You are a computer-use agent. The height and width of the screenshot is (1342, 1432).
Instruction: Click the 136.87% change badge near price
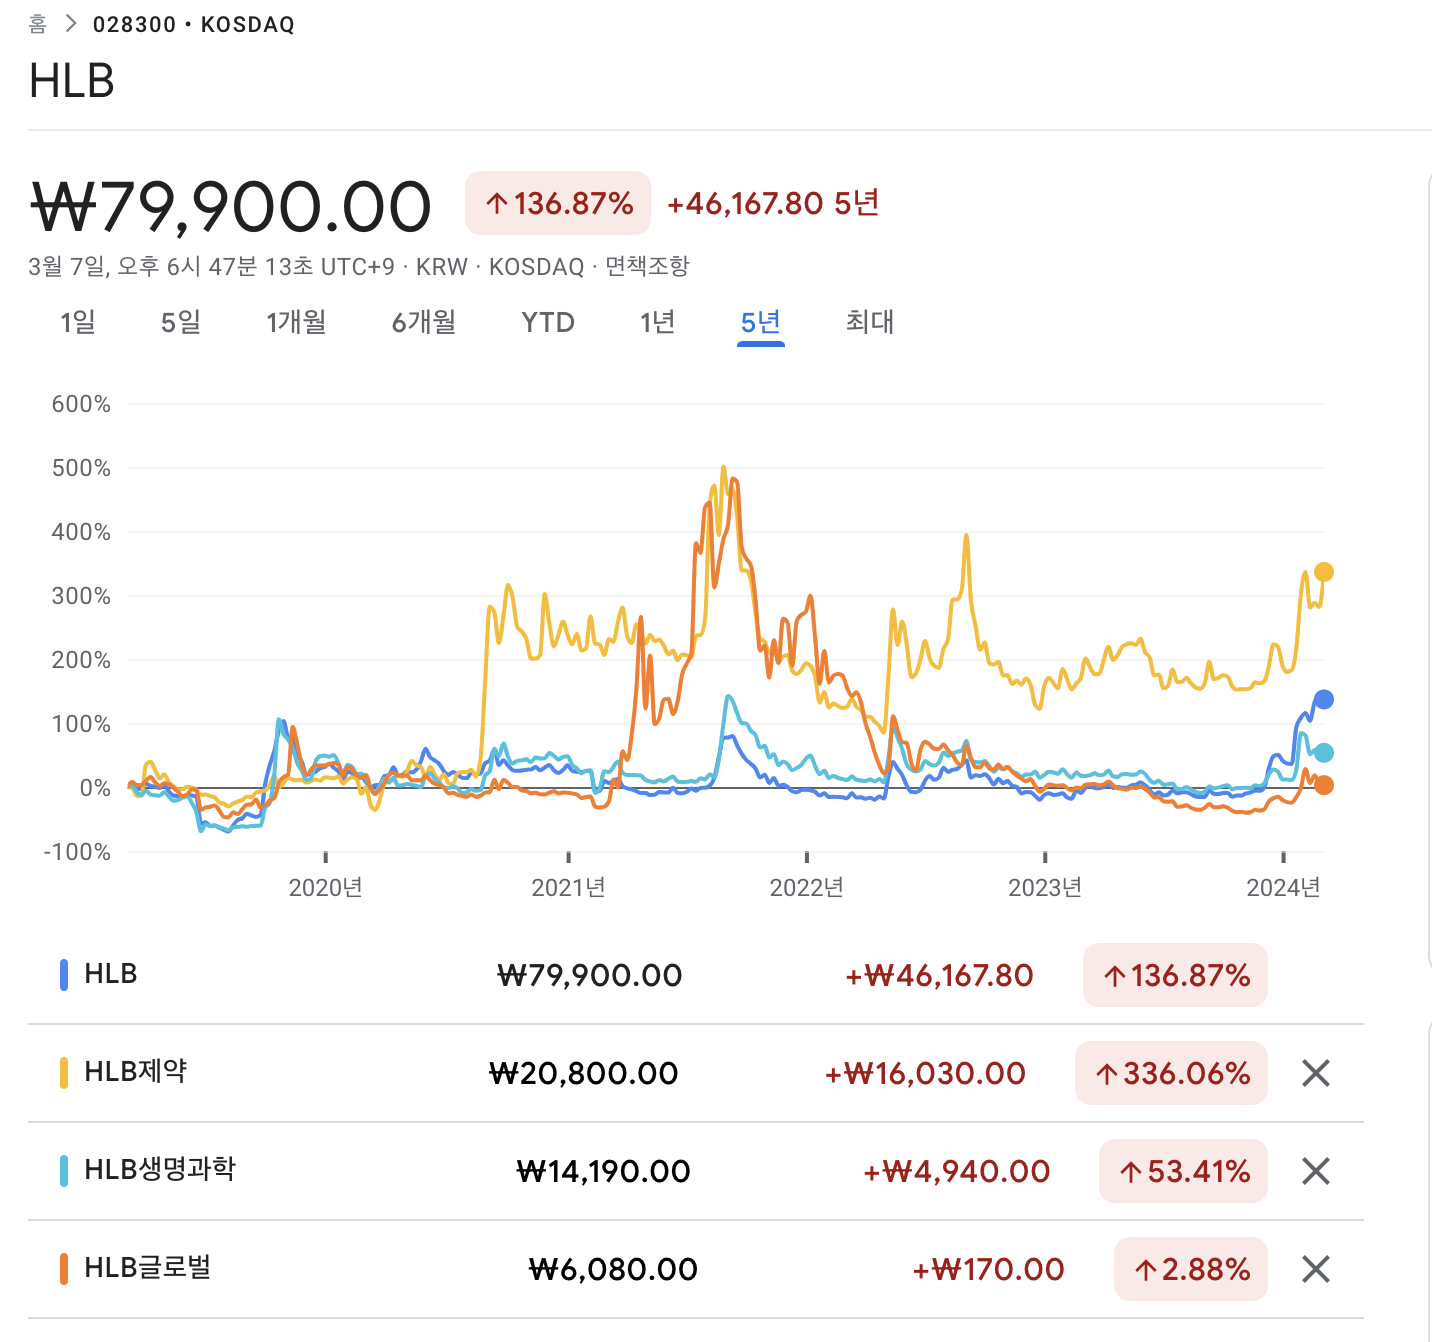tap(558, 204)
